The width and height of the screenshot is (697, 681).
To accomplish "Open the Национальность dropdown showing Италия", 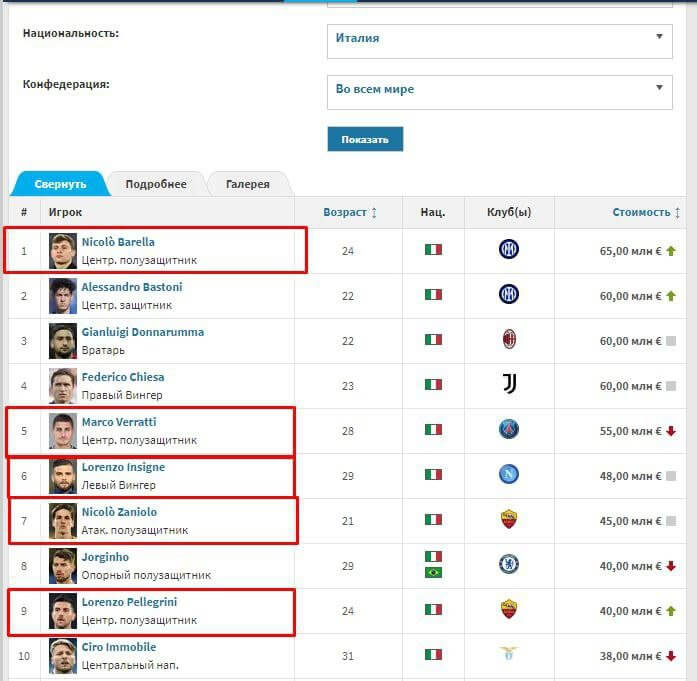I will point(500,41).
